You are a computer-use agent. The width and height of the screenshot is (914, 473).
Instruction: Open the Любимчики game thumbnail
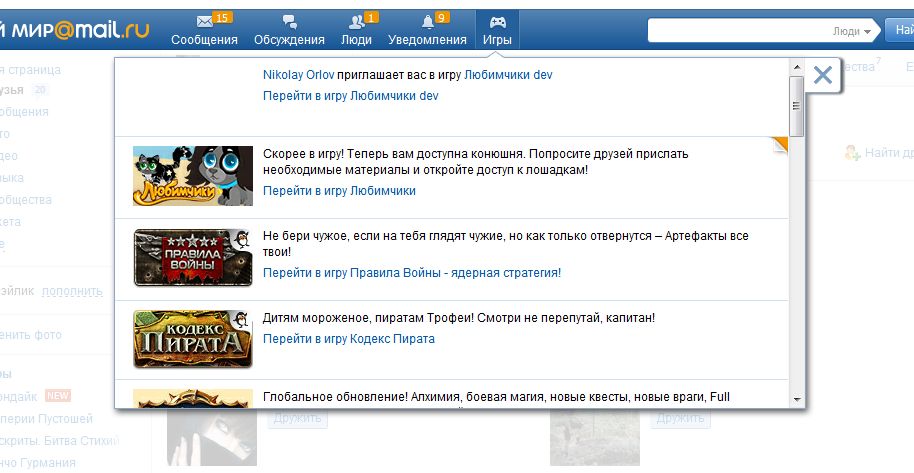[193, 176]
